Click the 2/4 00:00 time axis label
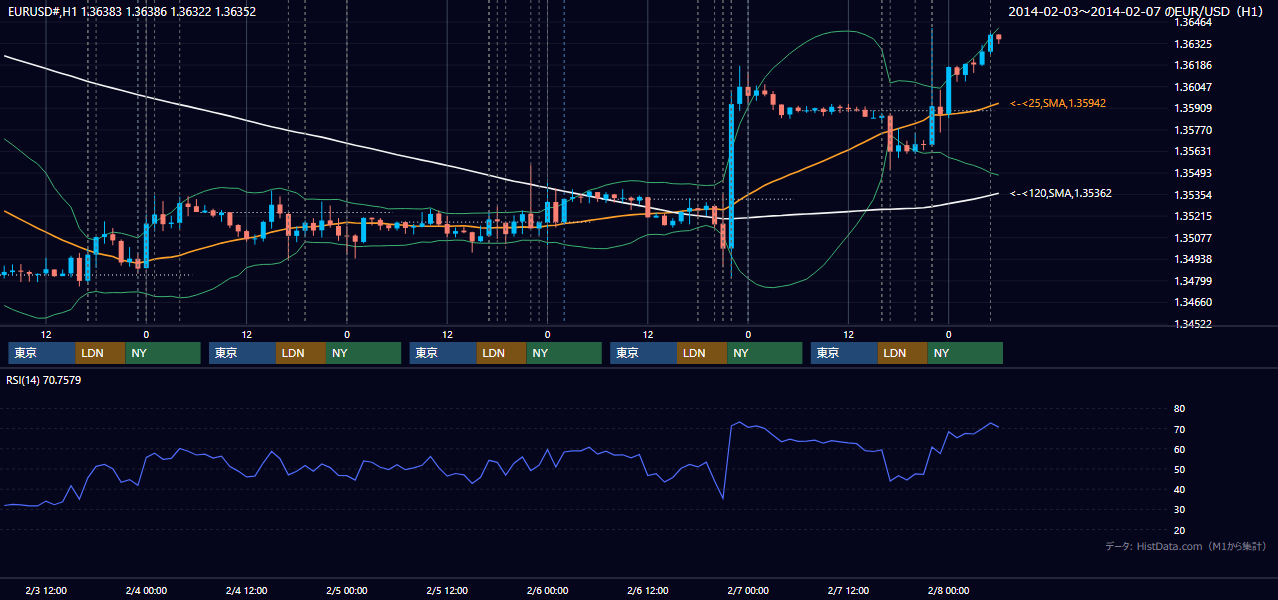 point(146,591)
